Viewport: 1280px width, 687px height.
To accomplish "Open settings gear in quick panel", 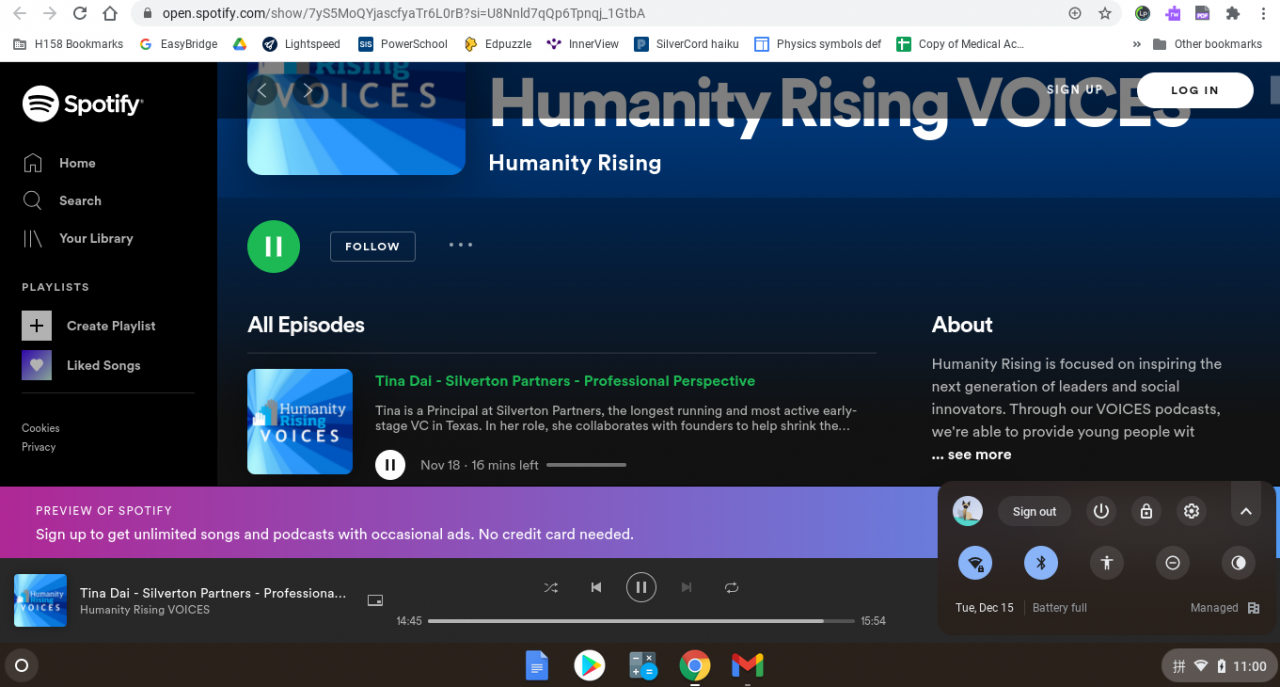I will (x=1191, y=511).
